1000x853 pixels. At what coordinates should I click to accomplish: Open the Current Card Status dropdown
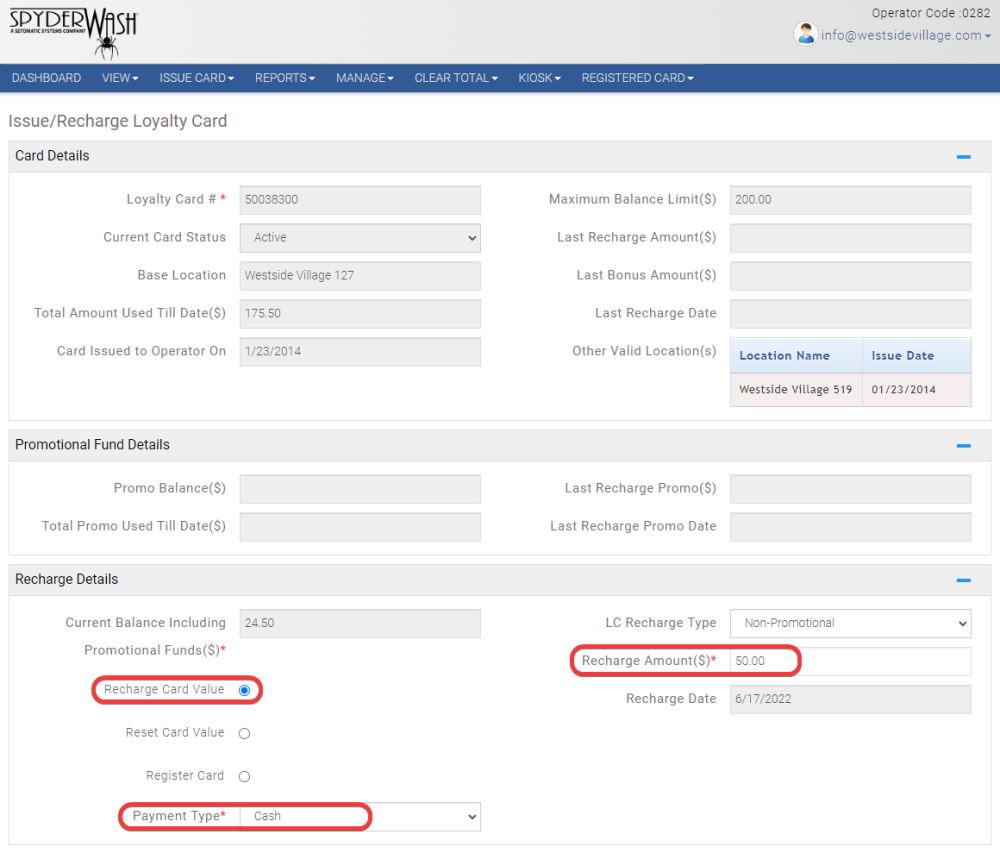[360, 238]
